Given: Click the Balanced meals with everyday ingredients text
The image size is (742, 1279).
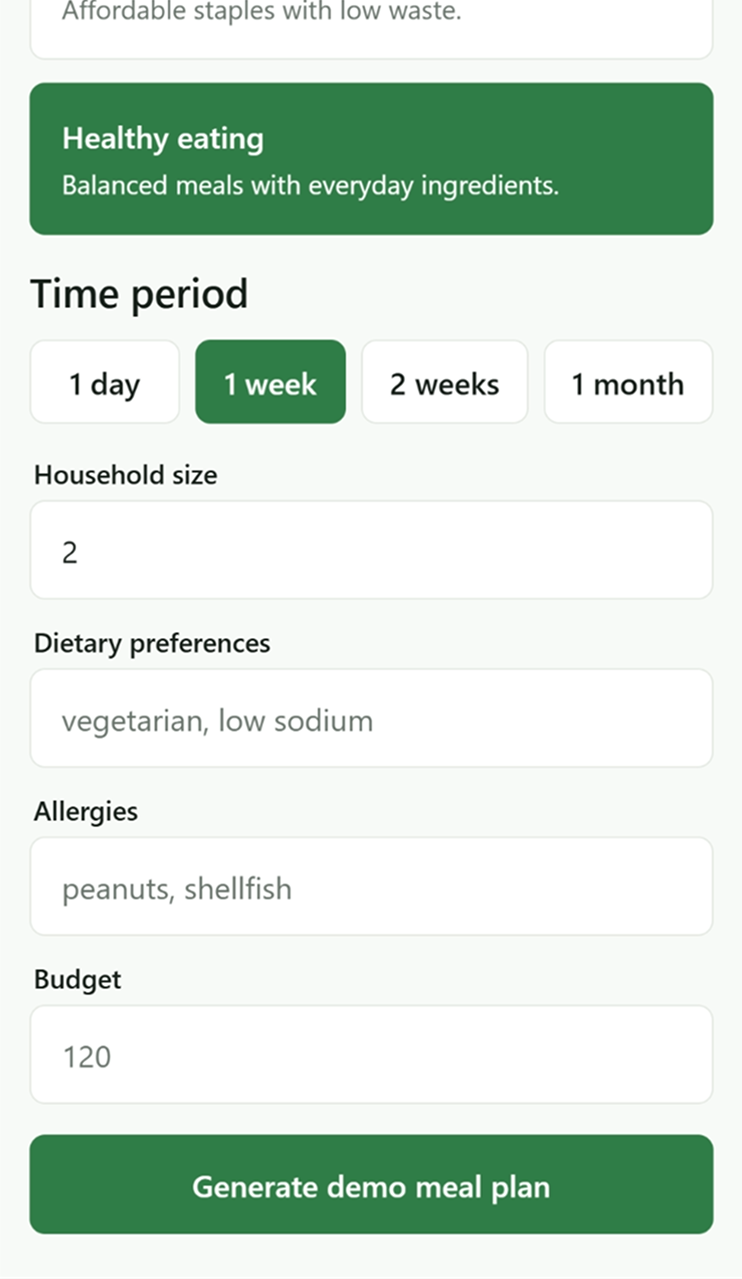Looking at the screenshot, I should [310, 186].
